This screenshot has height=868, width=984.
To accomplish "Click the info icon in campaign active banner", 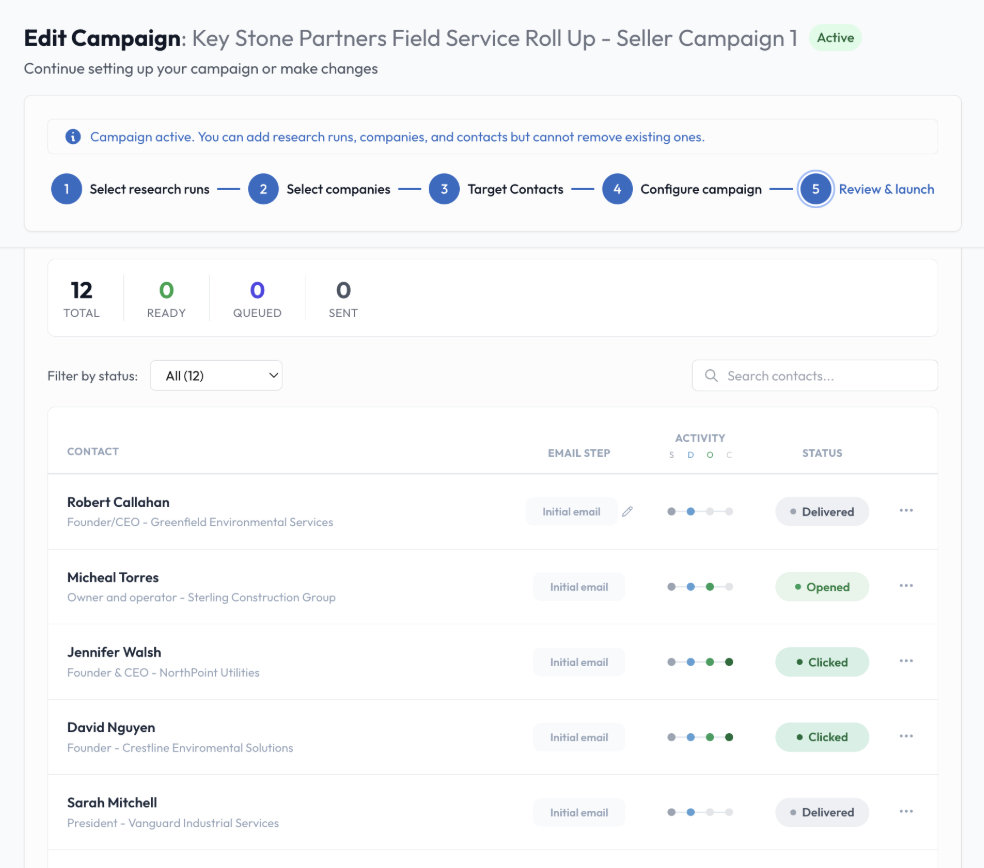I will point(73,136).
